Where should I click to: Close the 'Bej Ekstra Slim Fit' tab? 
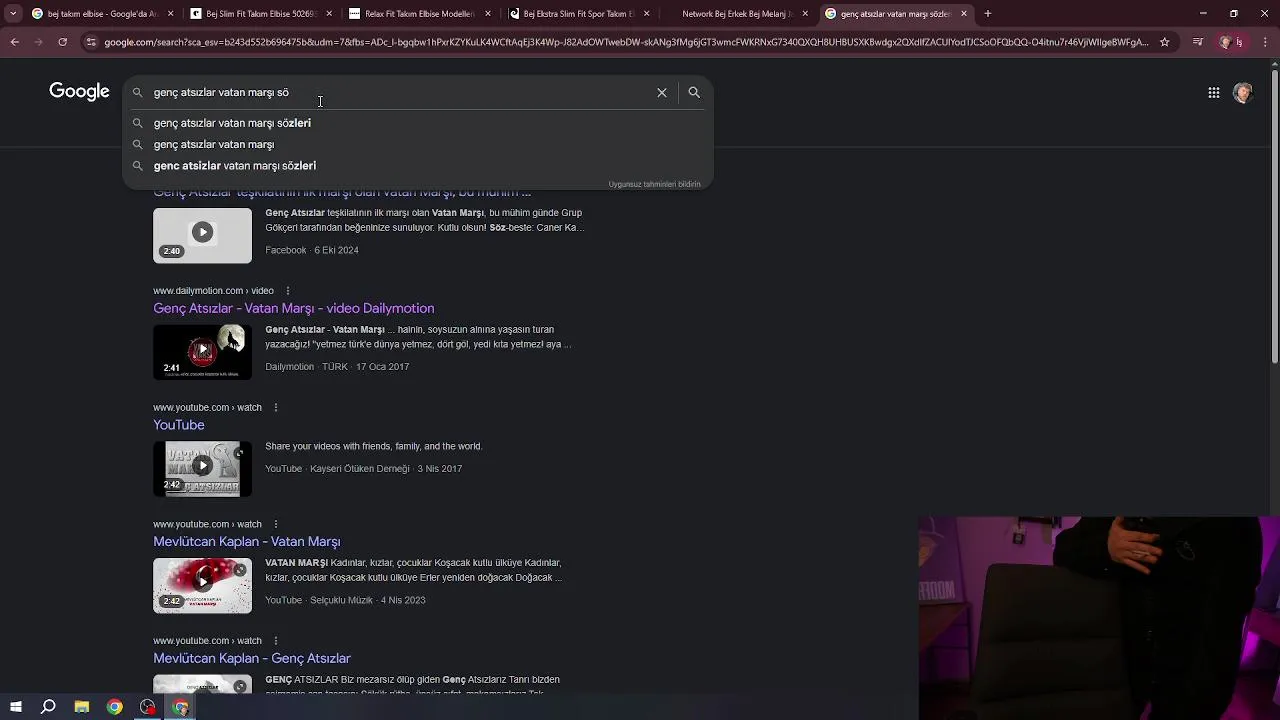point(647,14)
